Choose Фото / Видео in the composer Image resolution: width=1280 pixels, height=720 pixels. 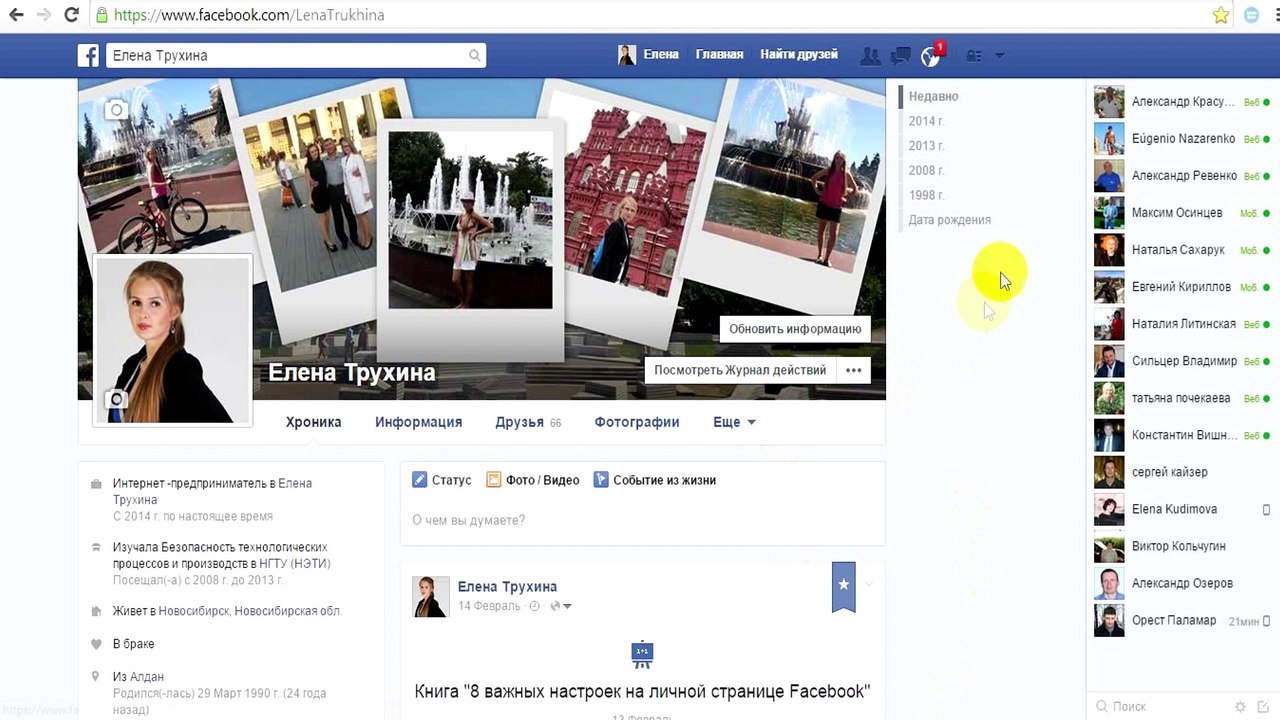[x=533, y=480]
